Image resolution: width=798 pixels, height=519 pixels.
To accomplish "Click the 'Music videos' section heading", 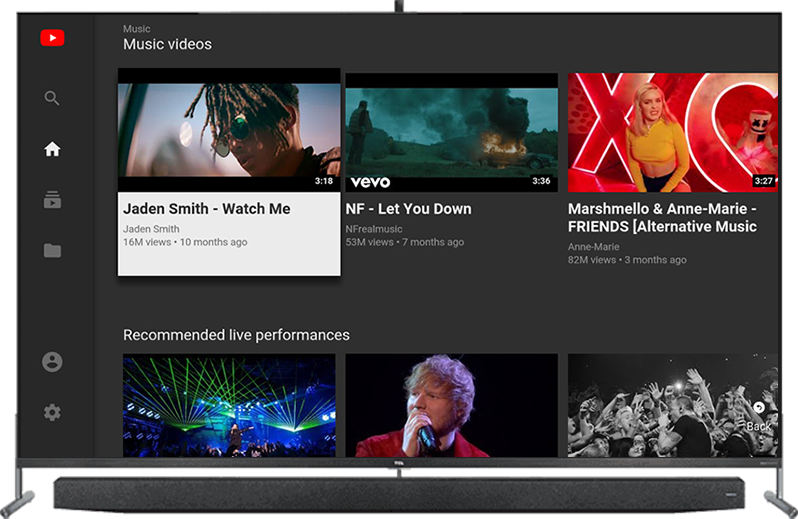I will [x=167, y=44].
